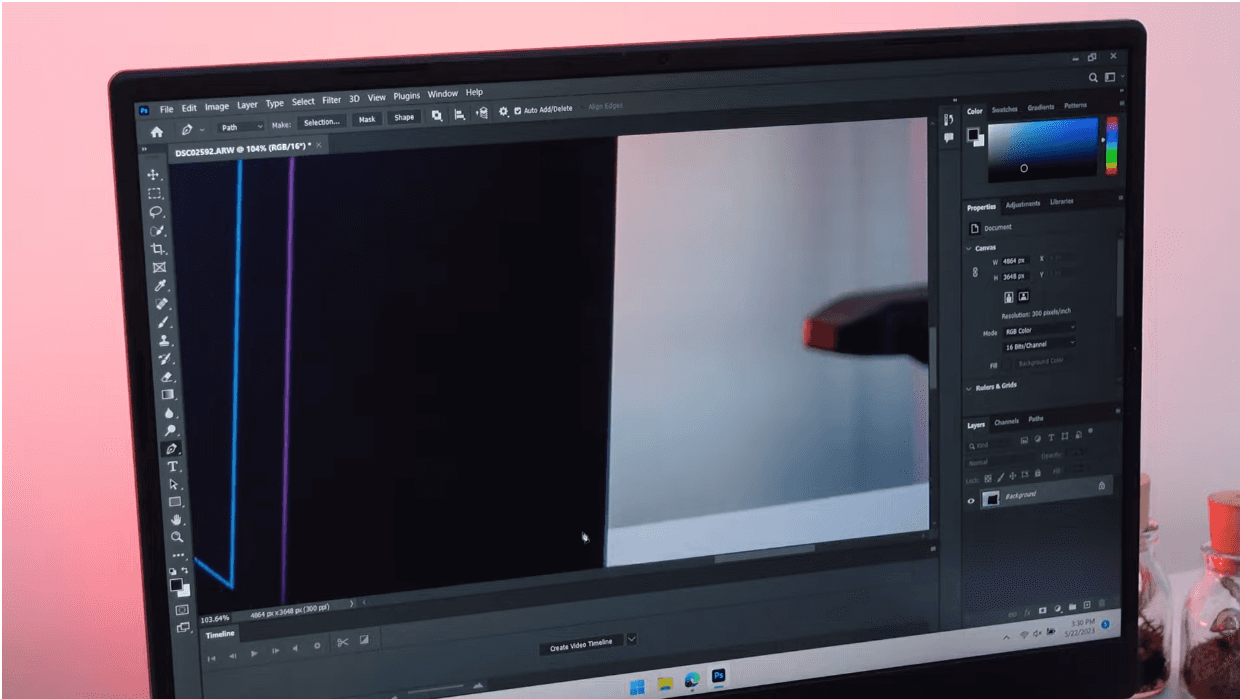Open the Filter menu
Screen dimensions: 1240x699
coord(331,100)
